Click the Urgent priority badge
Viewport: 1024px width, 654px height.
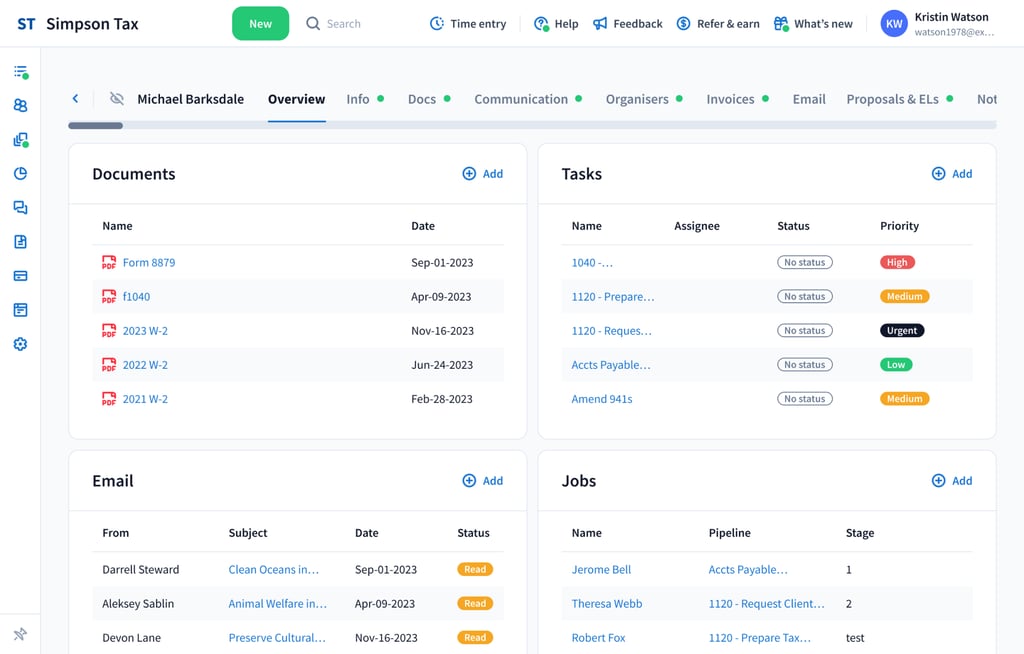click(x=902, y=331)
